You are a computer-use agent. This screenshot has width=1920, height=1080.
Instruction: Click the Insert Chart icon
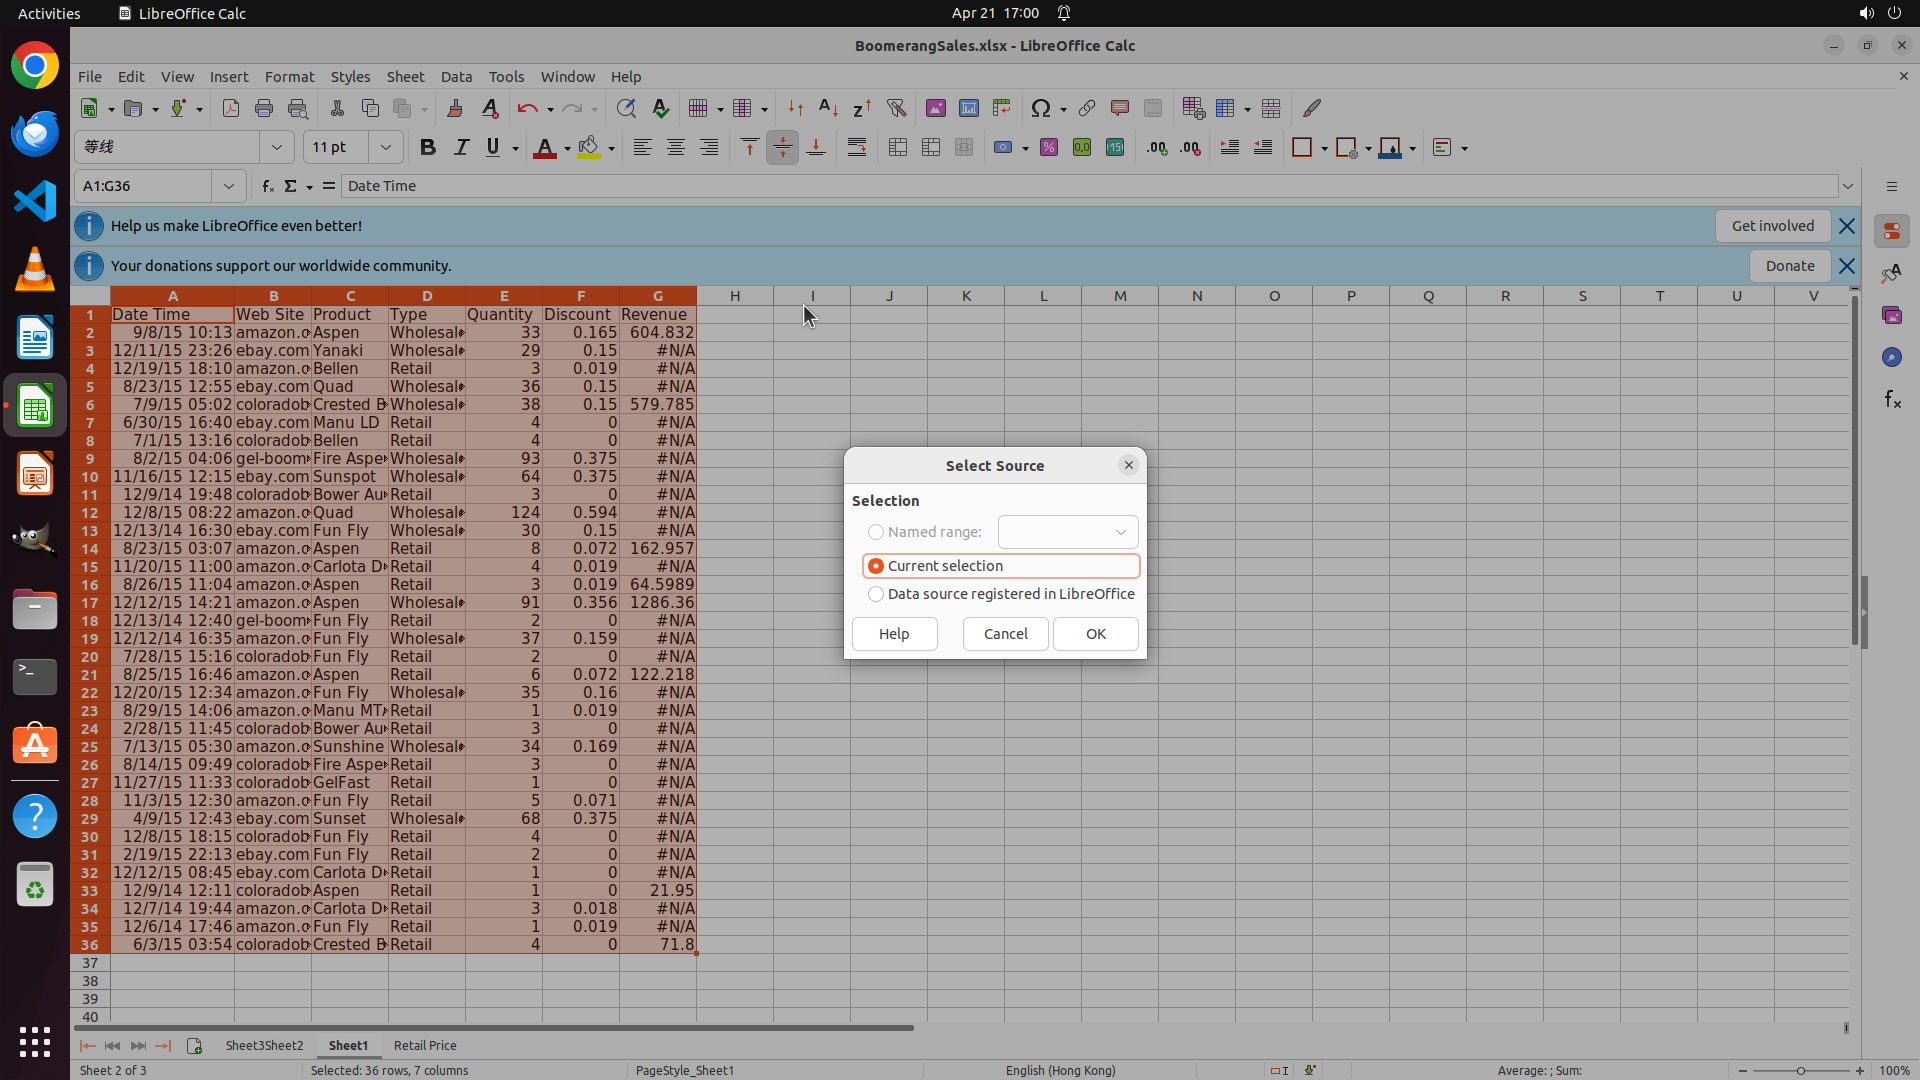click(x=968, y=108)
